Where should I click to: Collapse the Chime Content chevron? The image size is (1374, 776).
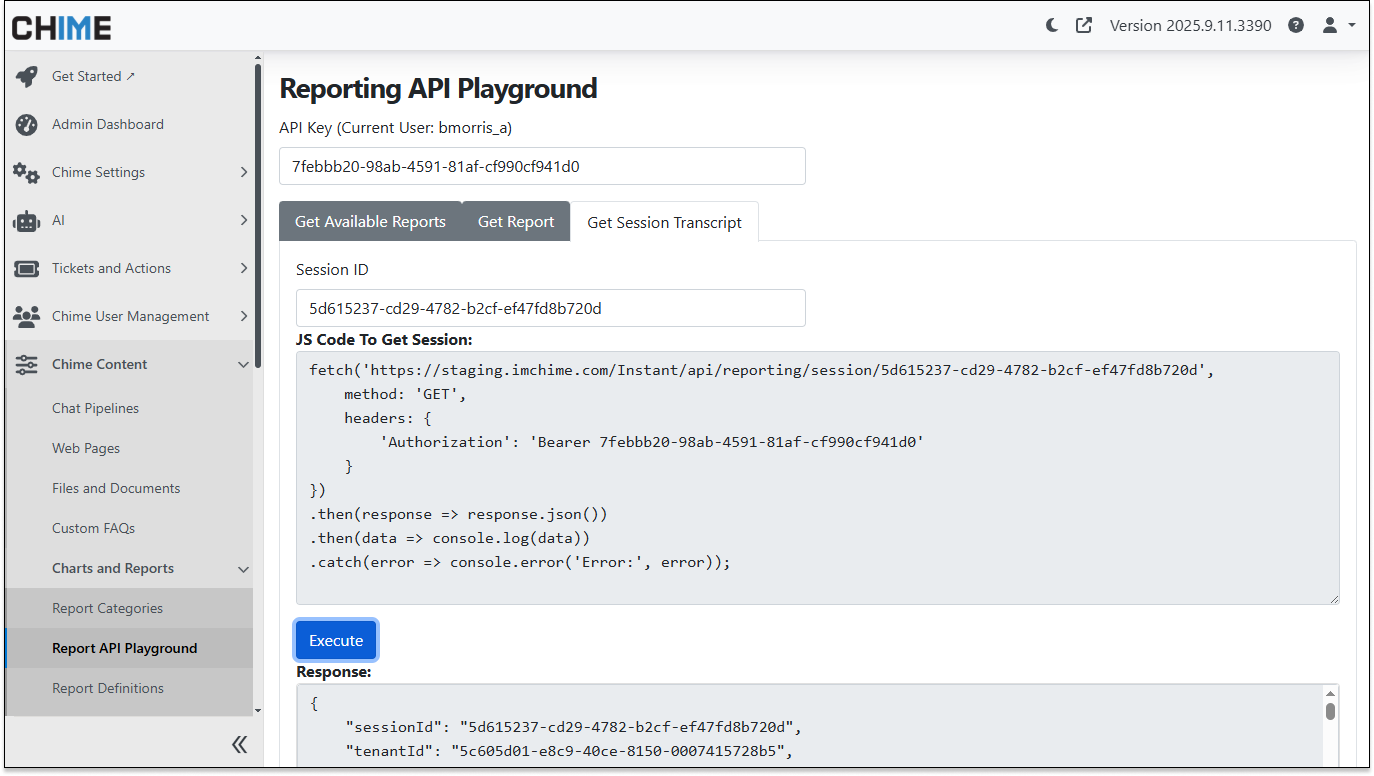pyautogui.click(x=243, y=365)
